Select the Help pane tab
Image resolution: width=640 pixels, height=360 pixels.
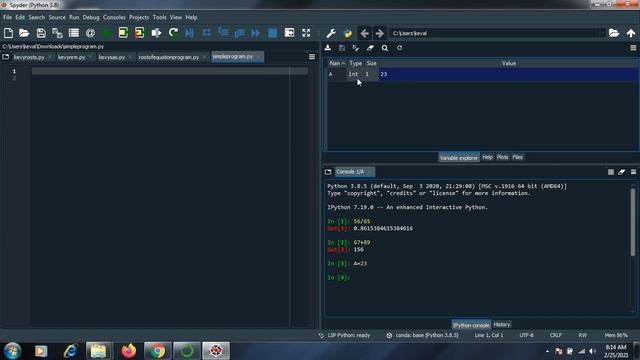pos(487,157)
